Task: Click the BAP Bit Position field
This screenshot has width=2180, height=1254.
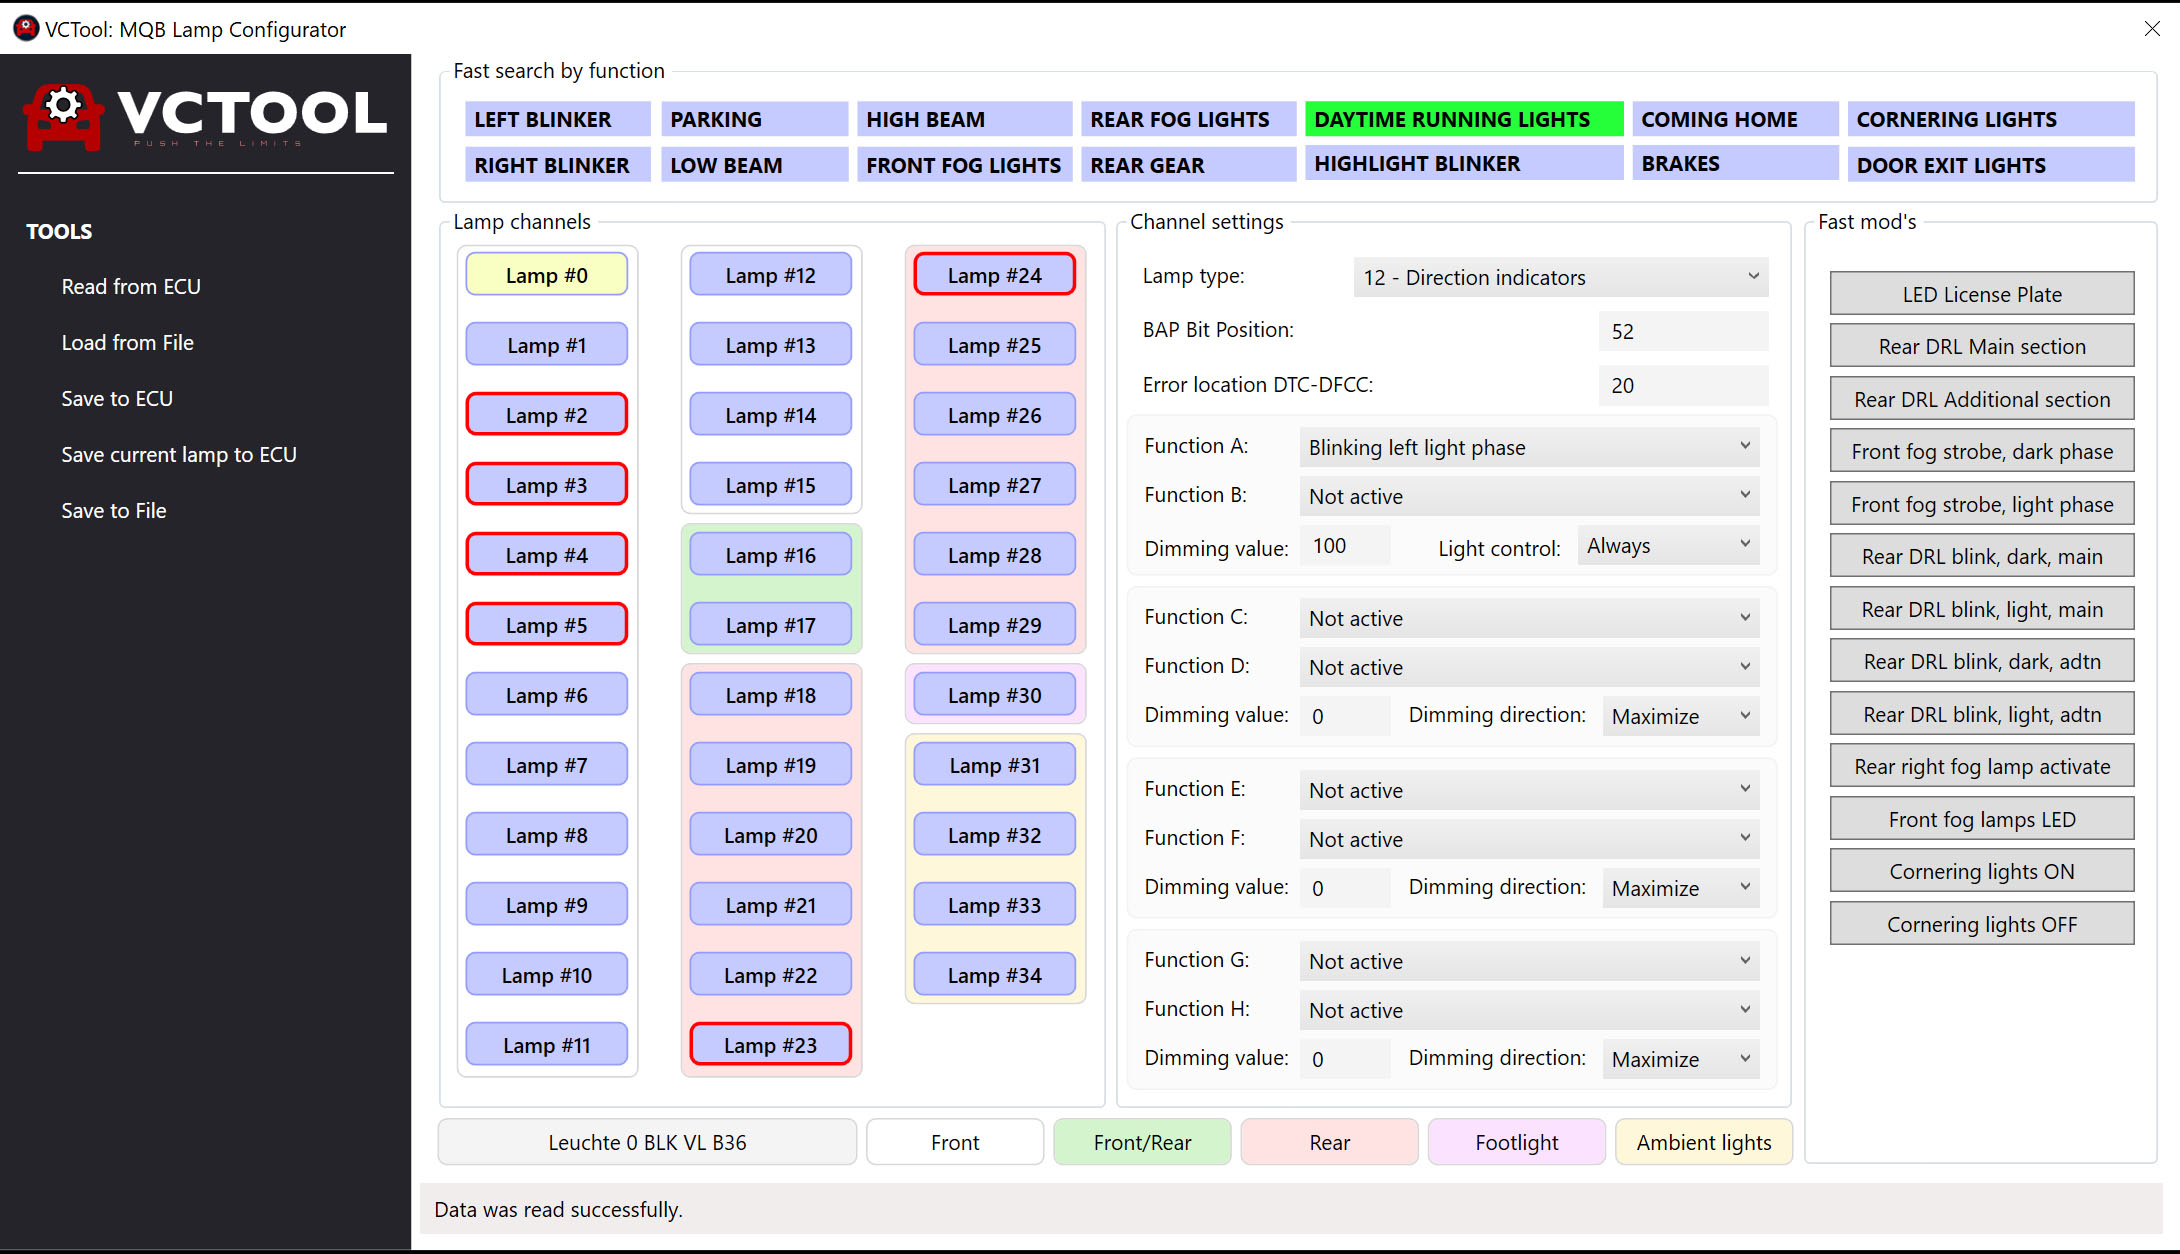Action: click(x=1683, y=331)
